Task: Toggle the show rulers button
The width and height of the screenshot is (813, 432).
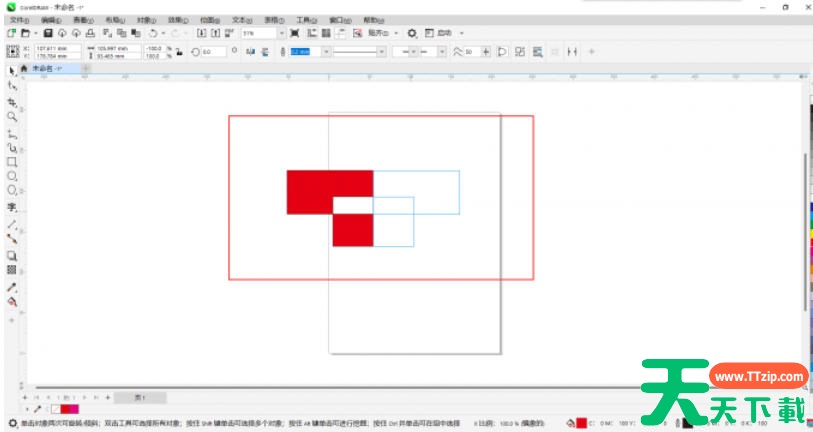Action: coord(311,33)
